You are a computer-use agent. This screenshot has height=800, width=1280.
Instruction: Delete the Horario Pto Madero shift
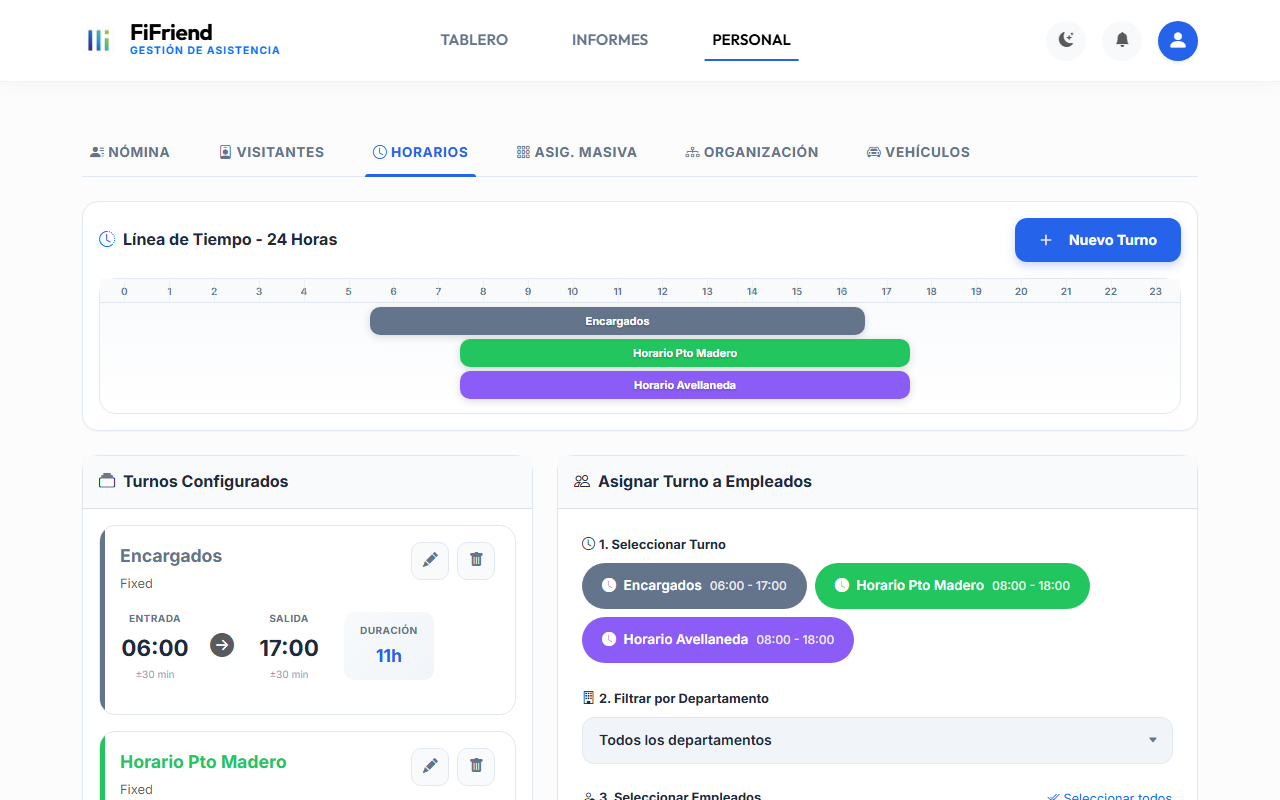point(476,766)
